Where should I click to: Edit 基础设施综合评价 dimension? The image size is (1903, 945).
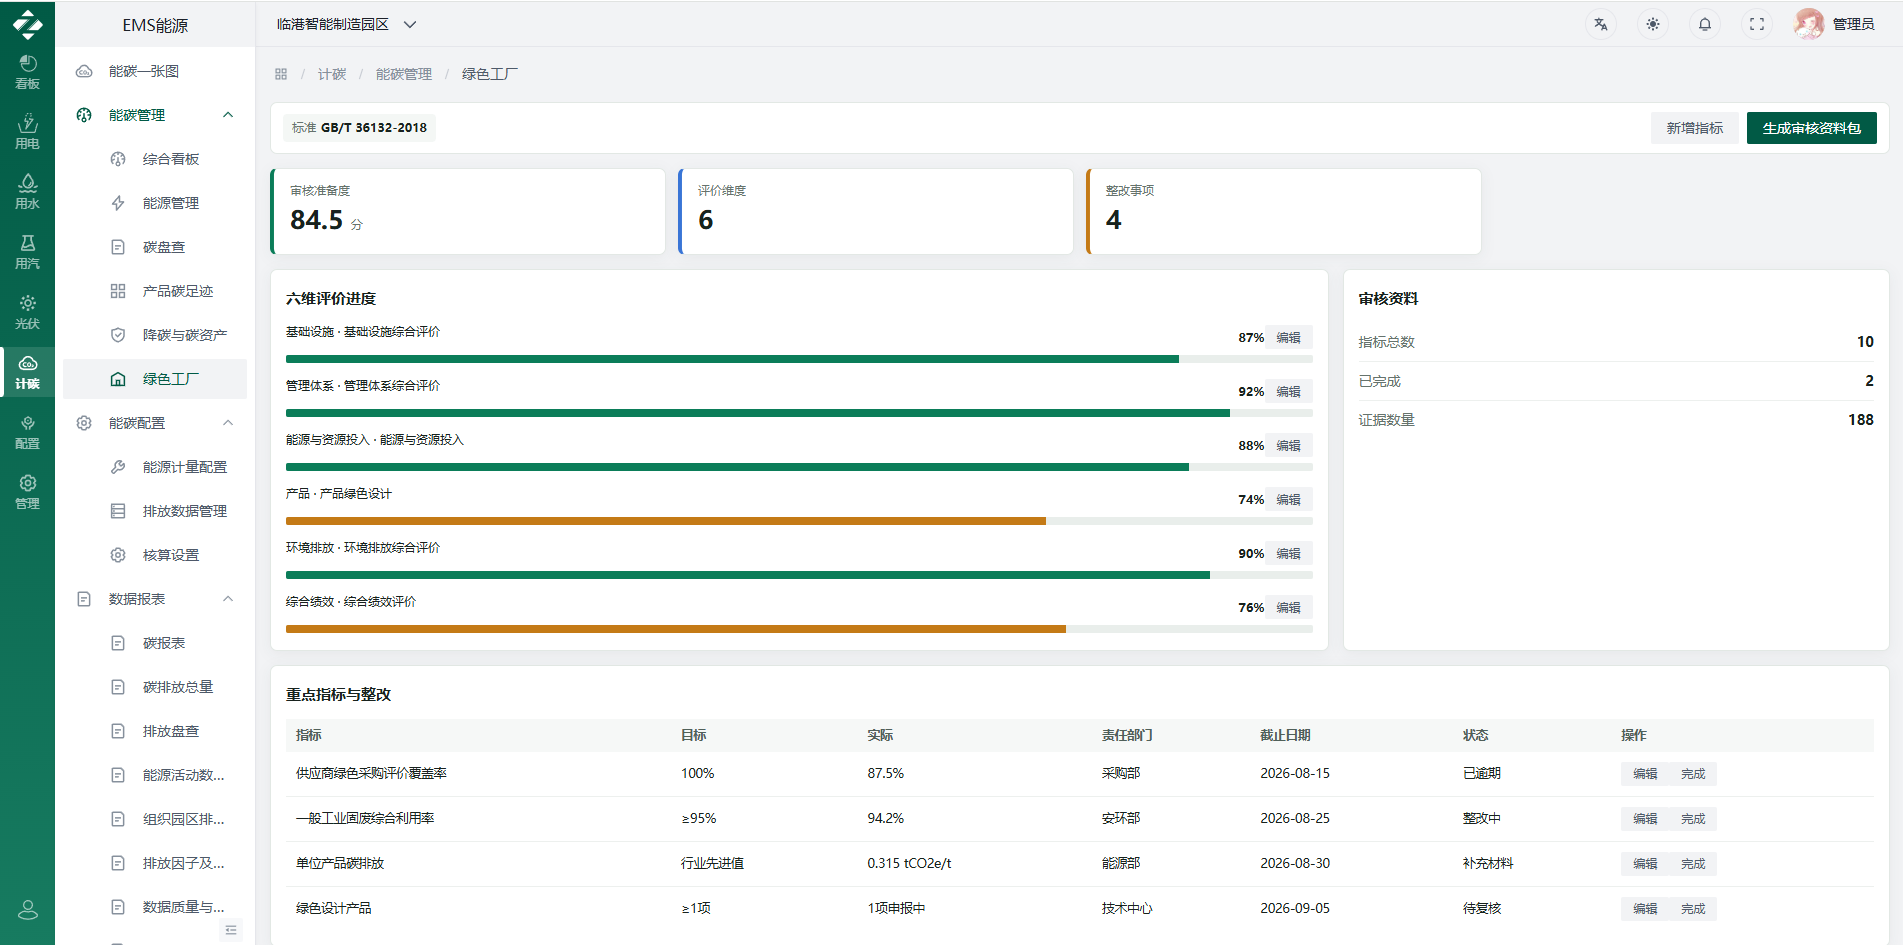[1288, 338]
